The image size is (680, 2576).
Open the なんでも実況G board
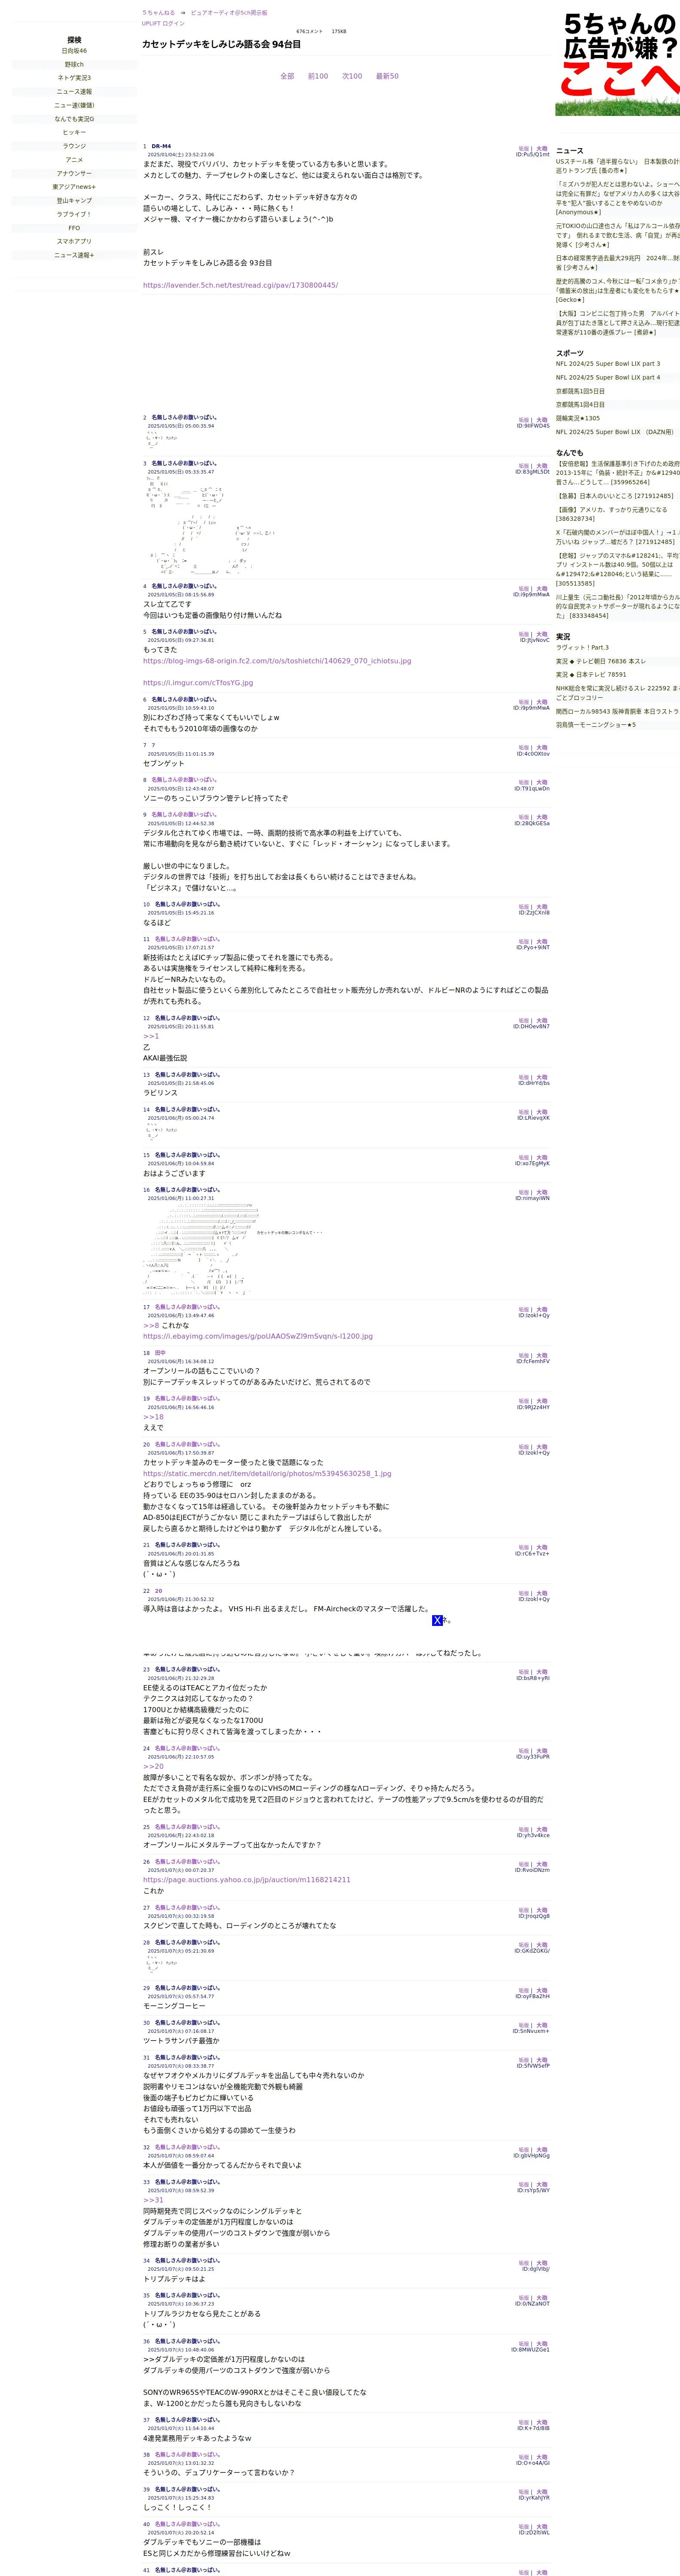point(74,119)
